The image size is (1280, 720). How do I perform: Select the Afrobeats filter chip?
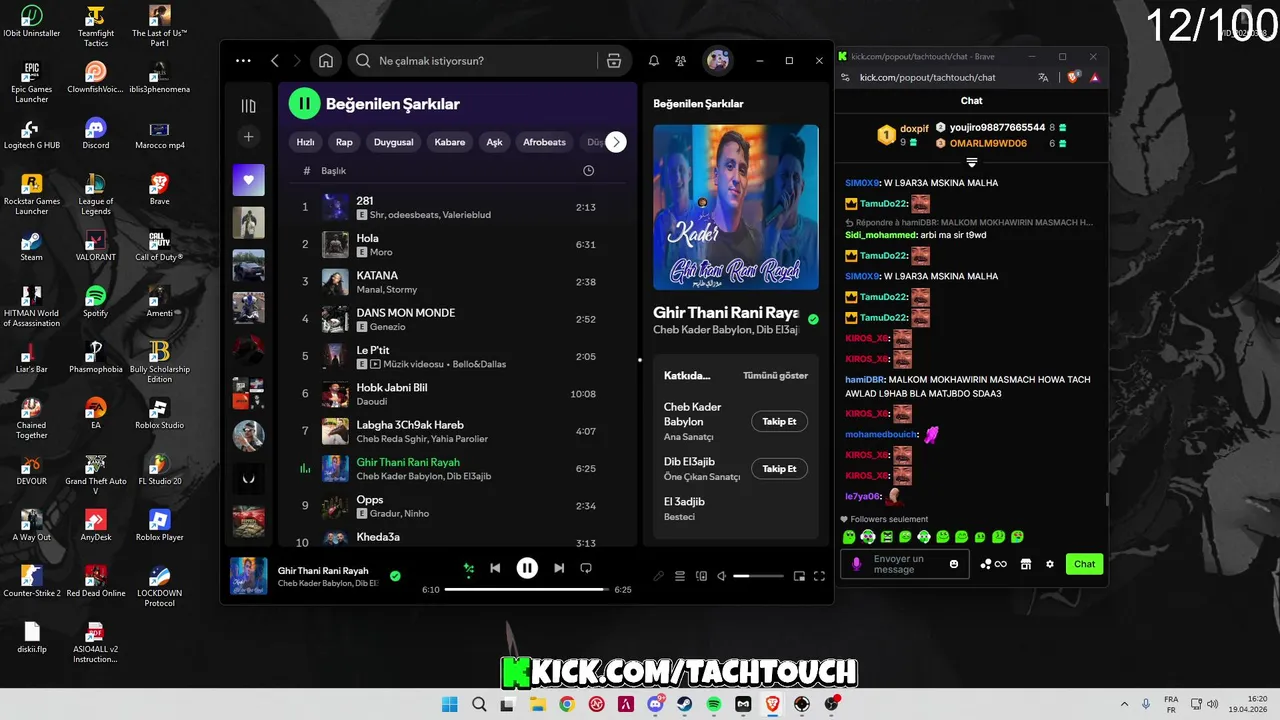pyautogui.click(x=544, y=142)
